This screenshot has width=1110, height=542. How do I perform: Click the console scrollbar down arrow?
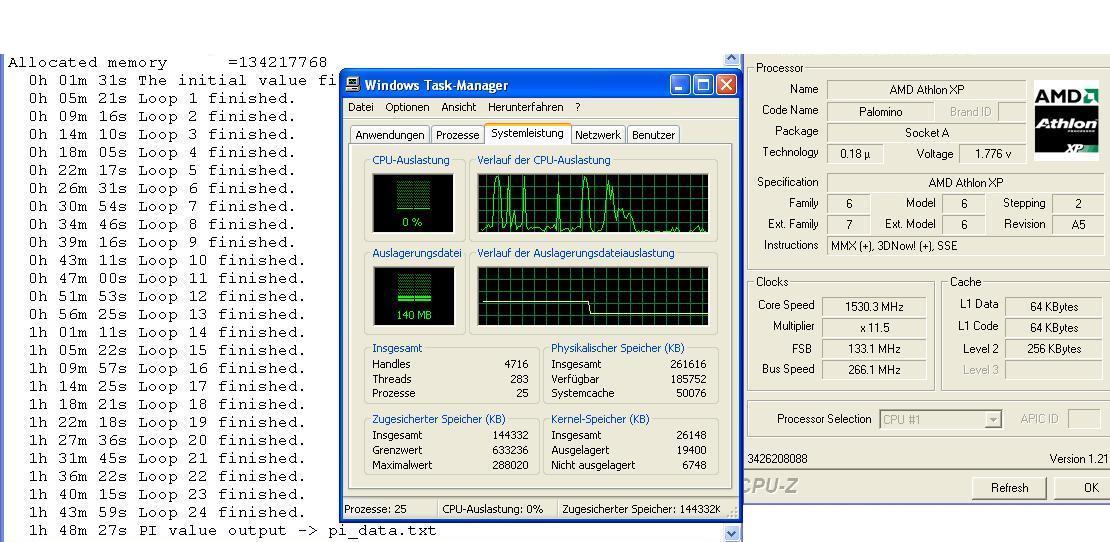pyautogui.click(x=732, y=534)
